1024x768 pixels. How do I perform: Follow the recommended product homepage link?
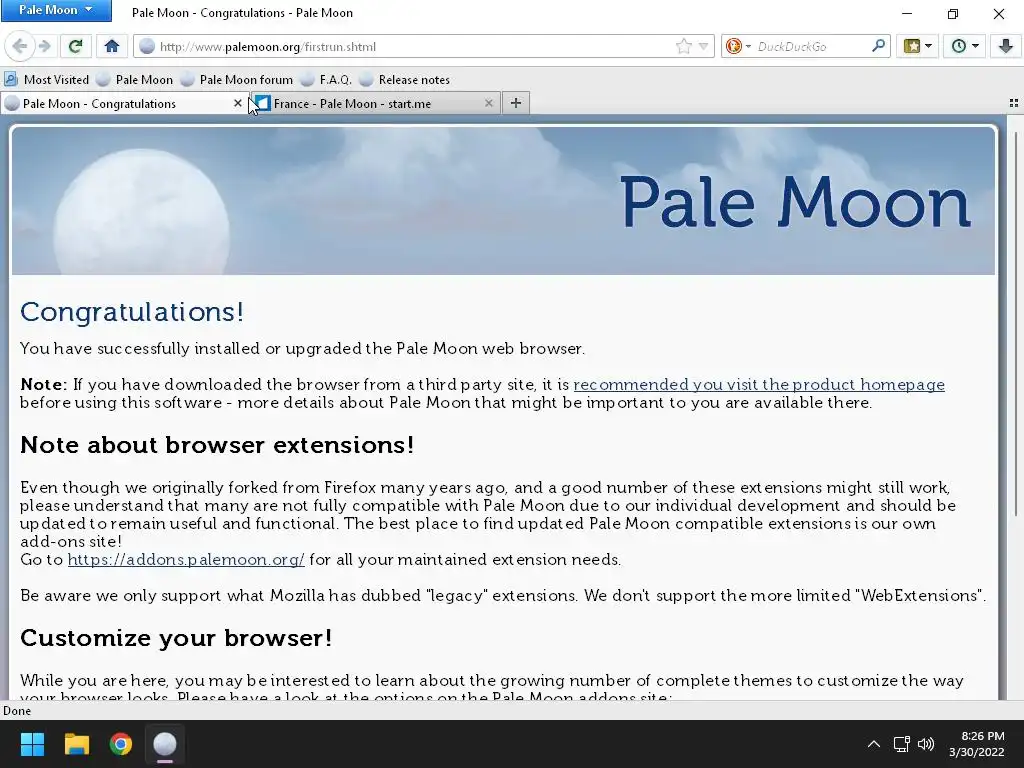759,385
